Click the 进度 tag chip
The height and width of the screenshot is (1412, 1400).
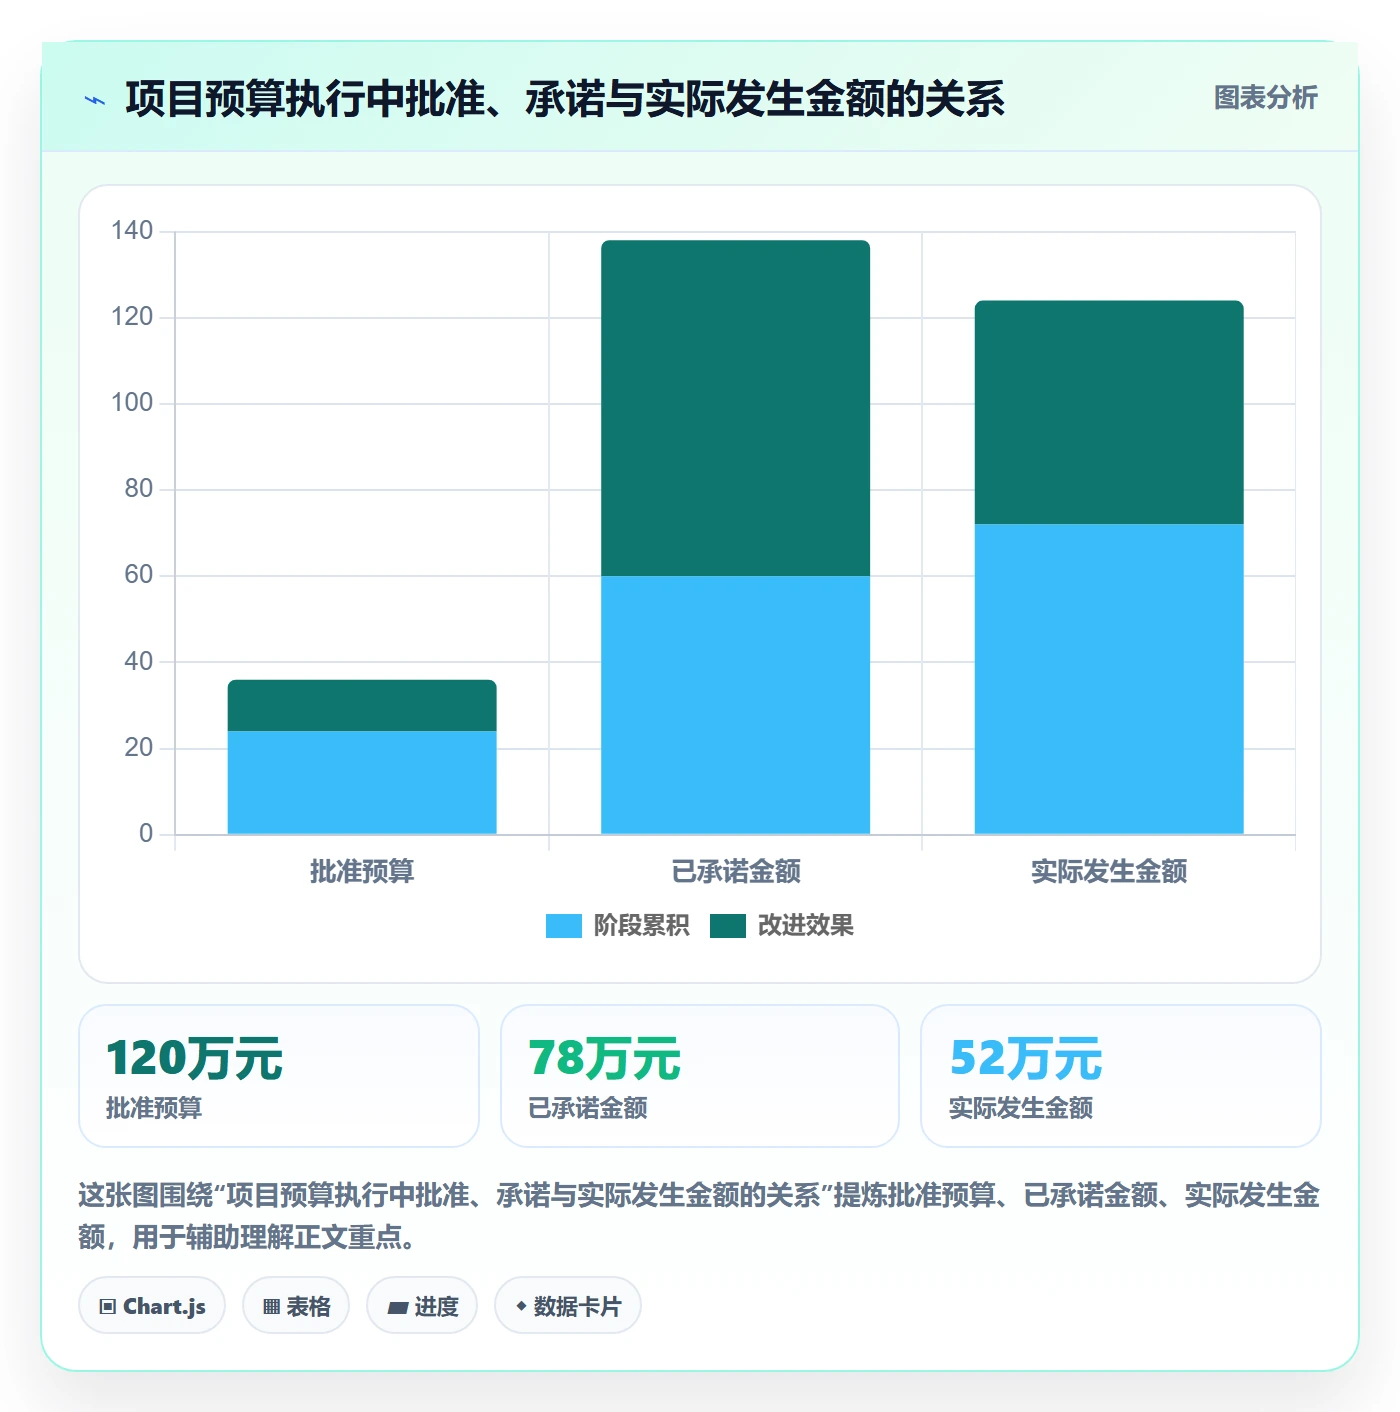pyautogui.click(x=422, y=1305)
